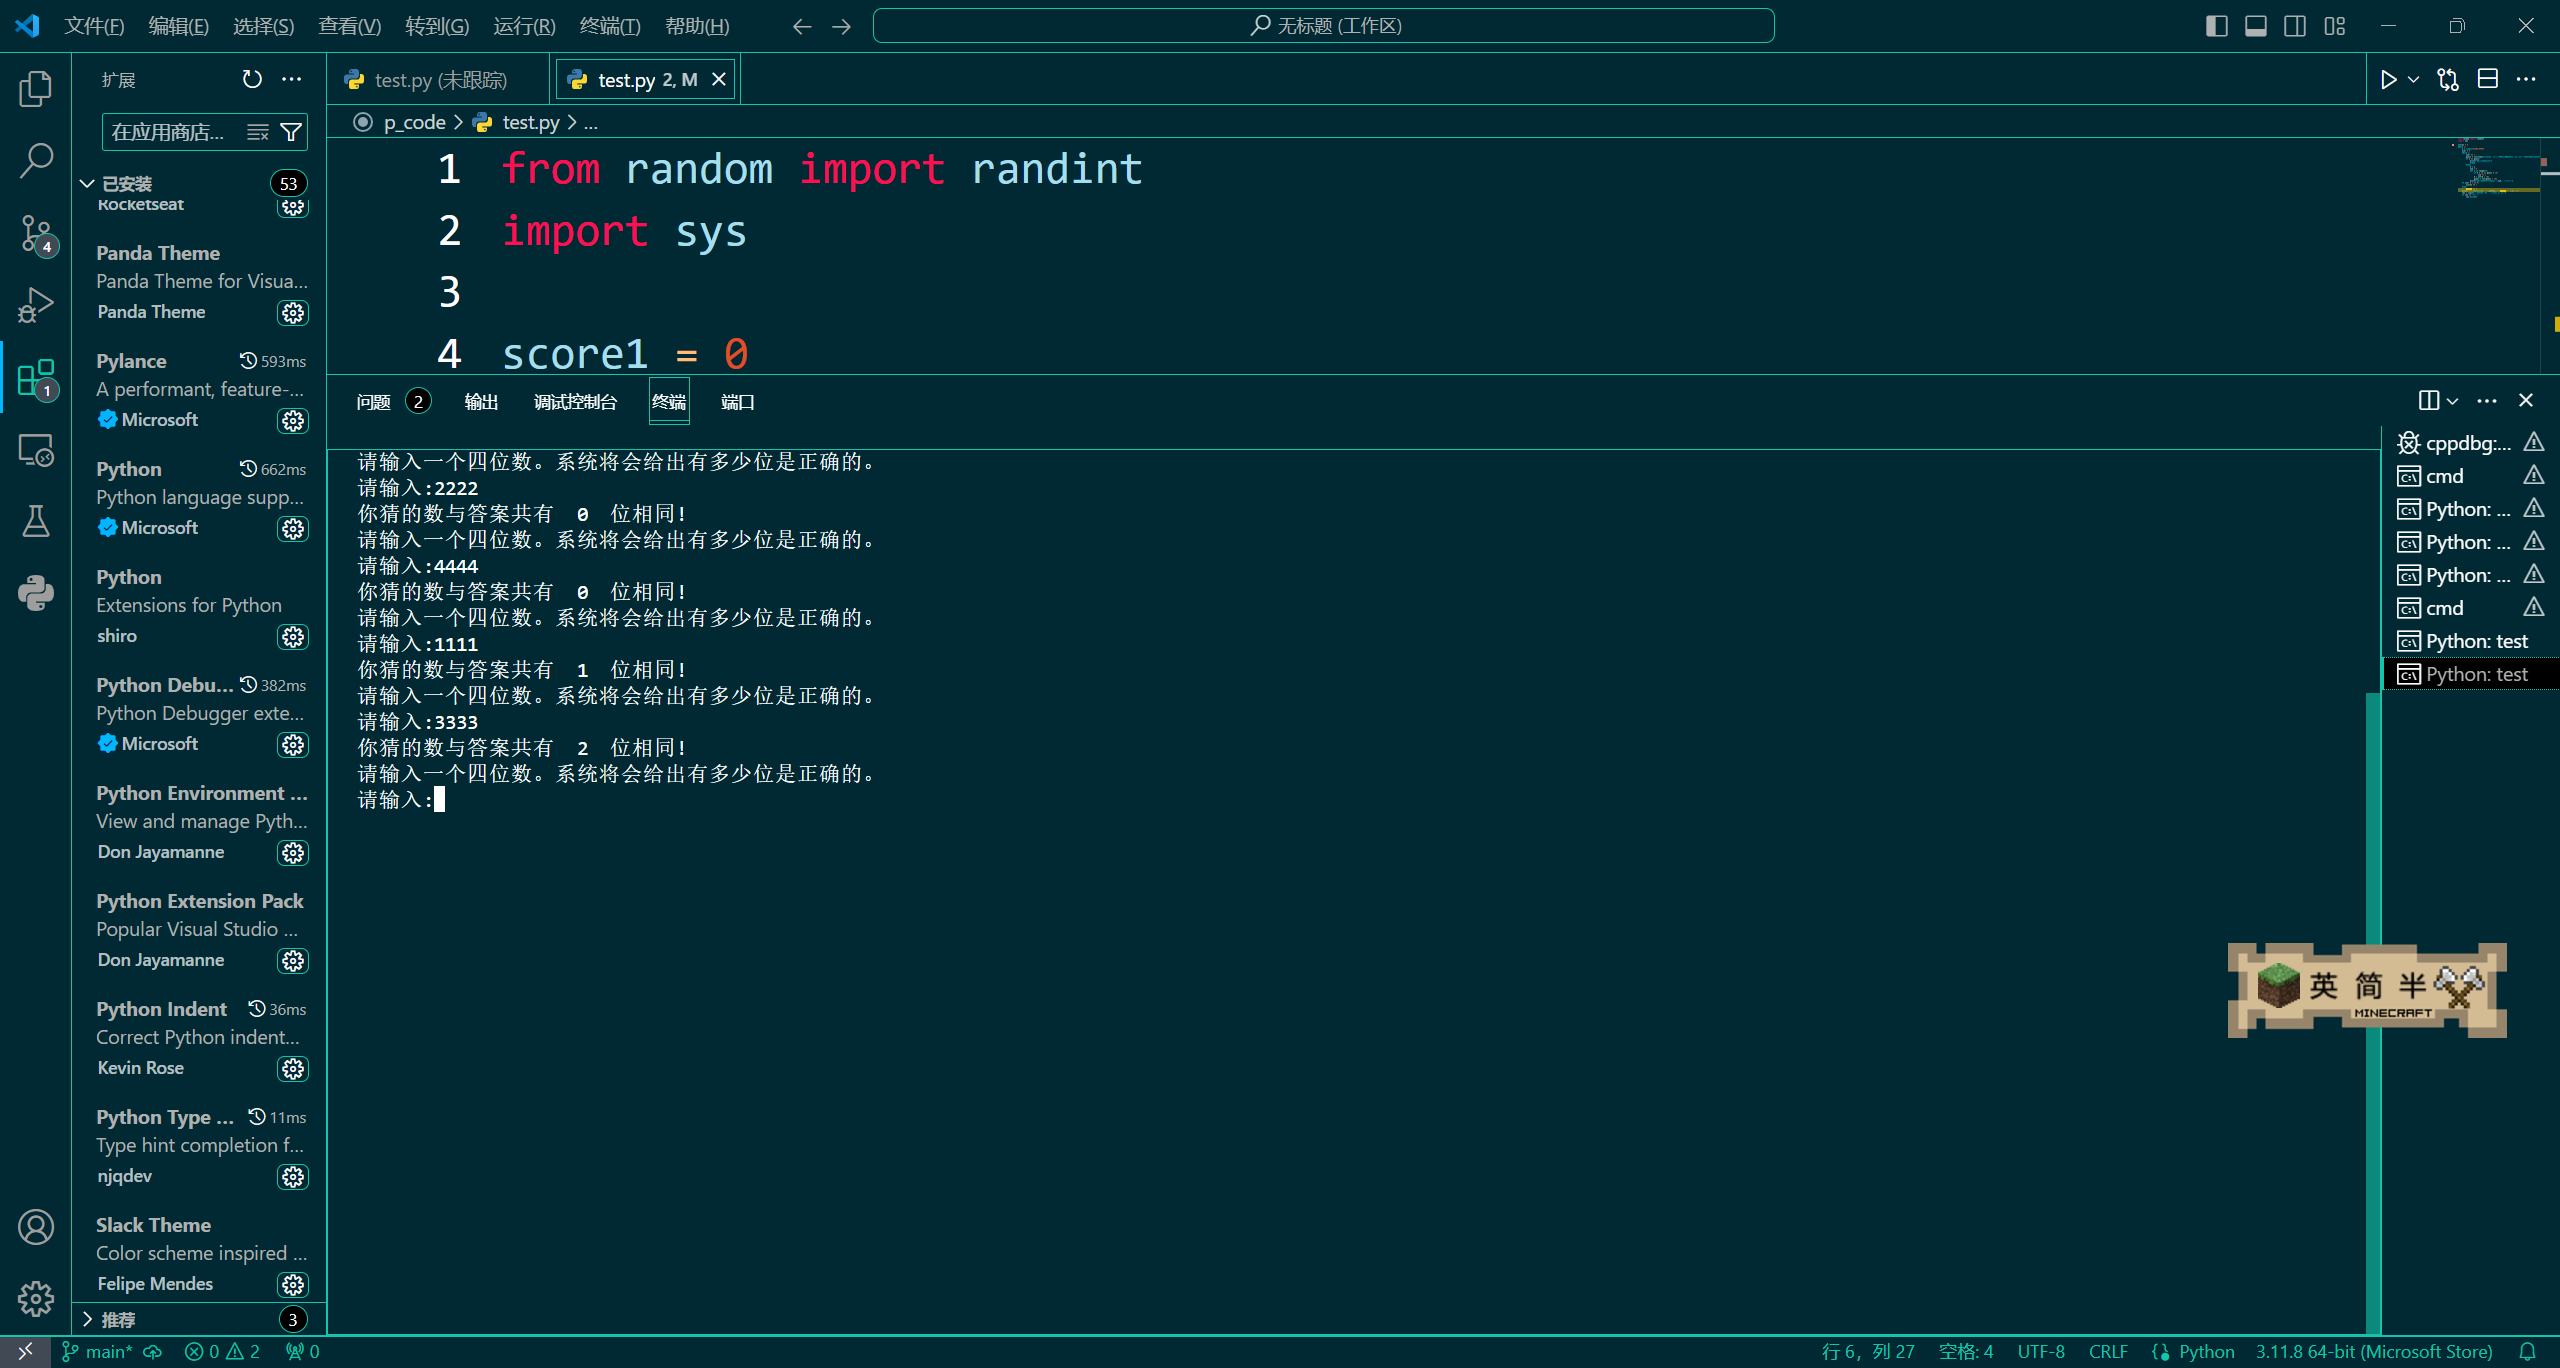Image resolution: width=2560 pixels, height=1368 pixels.
Task: Open Run and Debug view icon
Action: point(36,305)
